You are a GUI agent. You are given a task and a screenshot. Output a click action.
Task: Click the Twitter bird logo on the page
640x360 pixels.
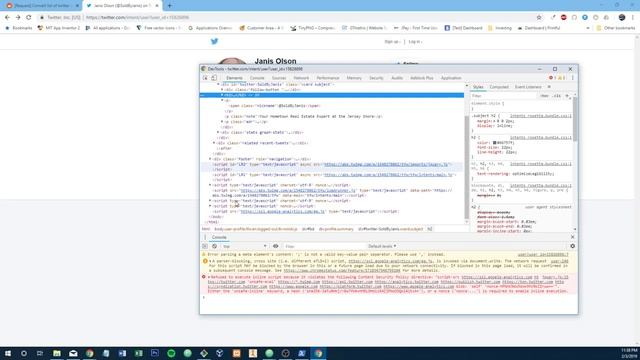point(214,41)
